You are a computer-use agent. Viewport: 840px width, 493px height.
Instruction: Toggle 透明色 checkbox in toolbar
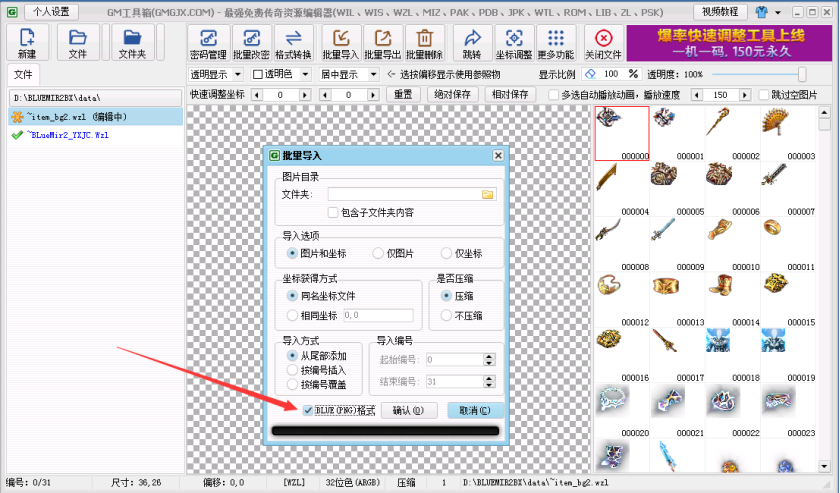tap(258, 74)
